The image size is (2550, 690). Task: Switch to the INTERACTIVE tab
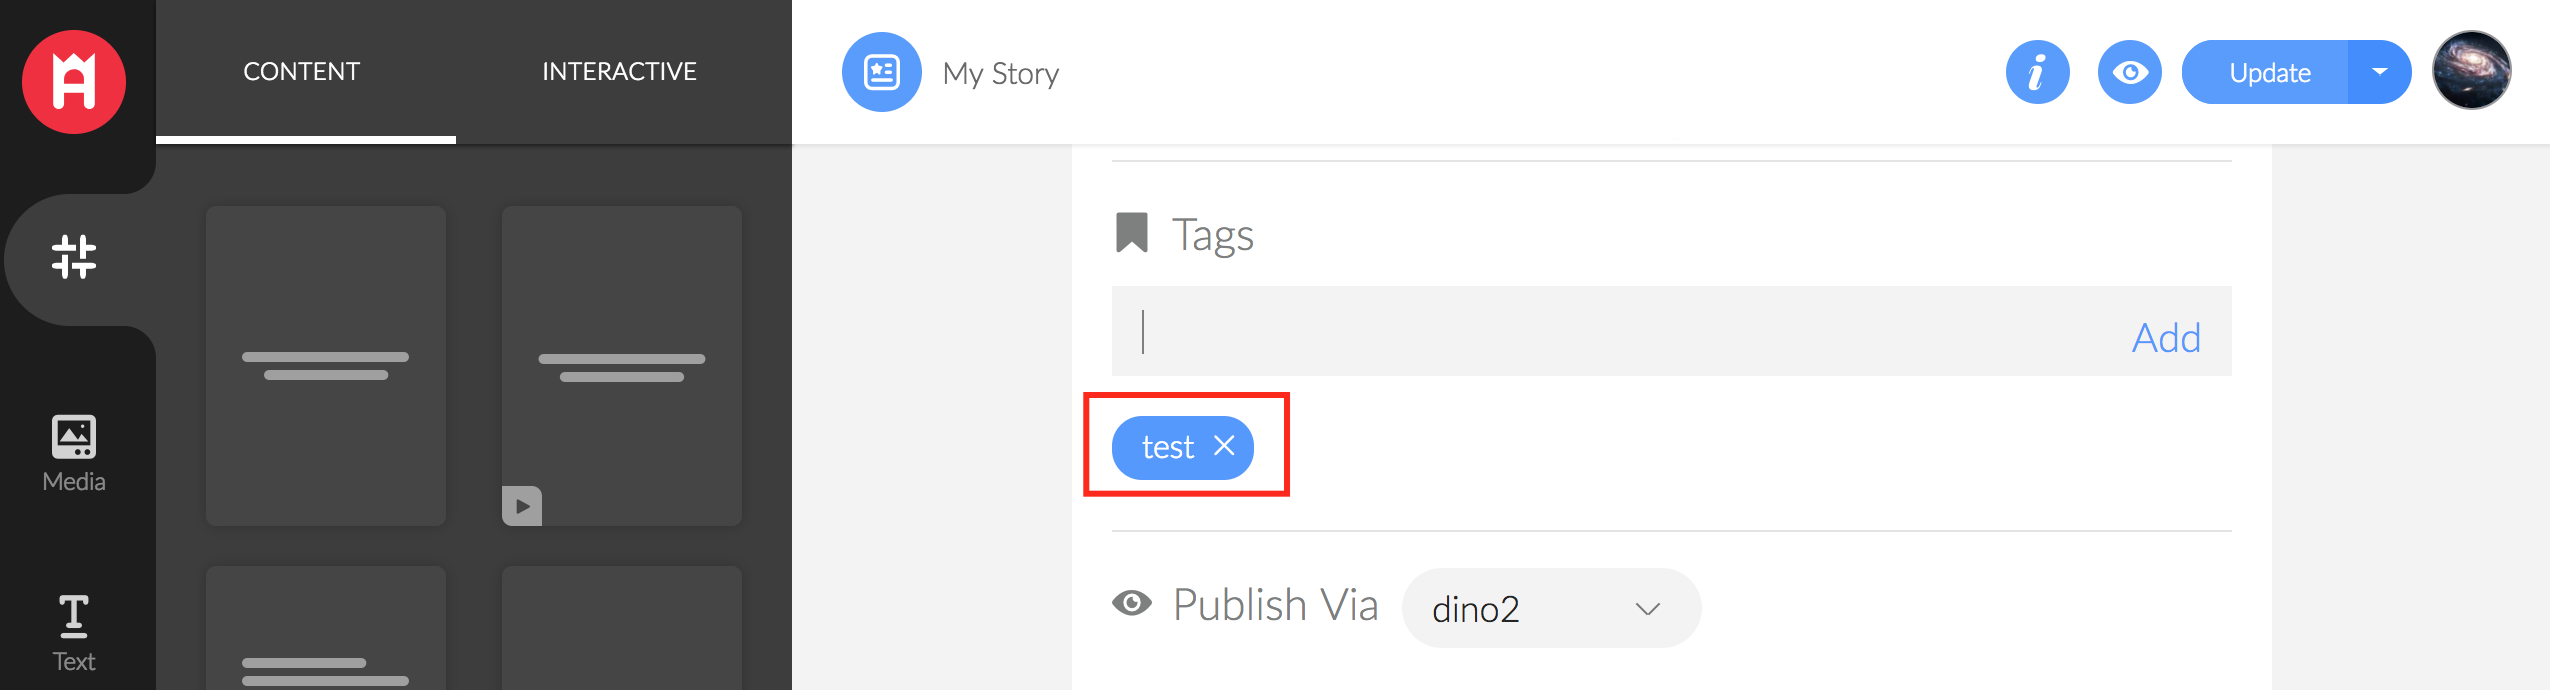click(x=619, y=72)
